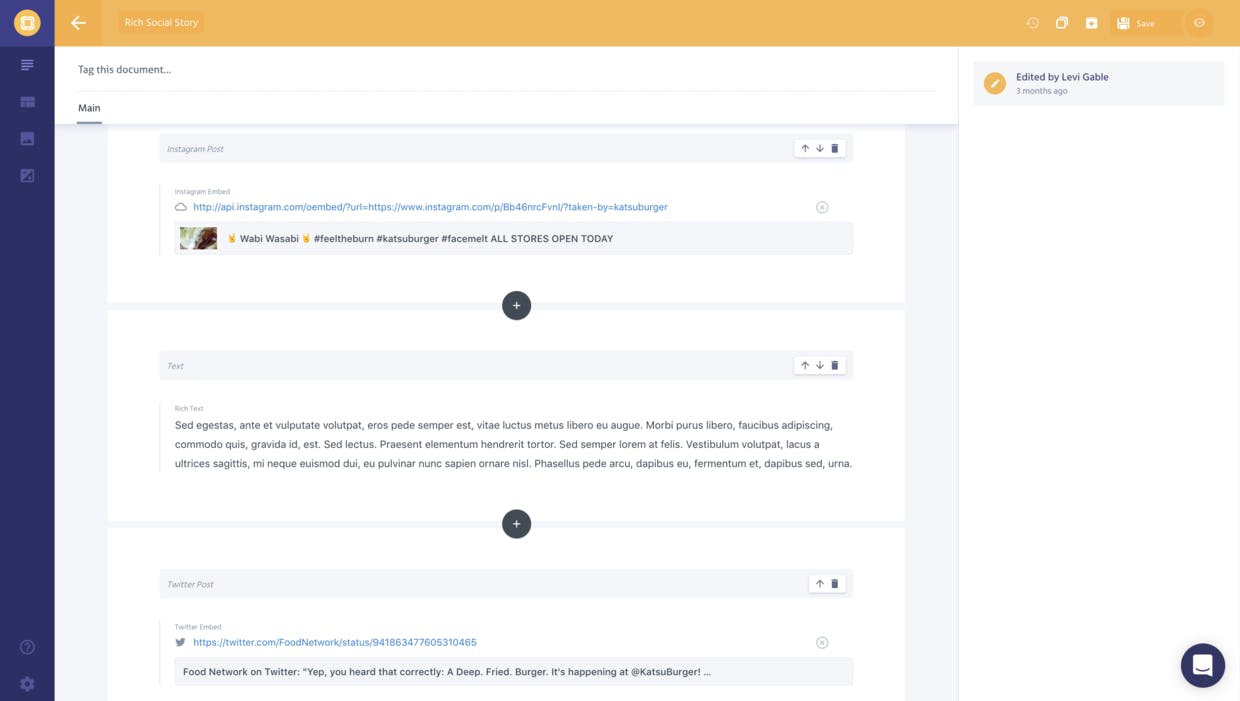This screenshot has width=1240, height=701.
Task: Focus the Tag this document field
Action: point(506,70)
